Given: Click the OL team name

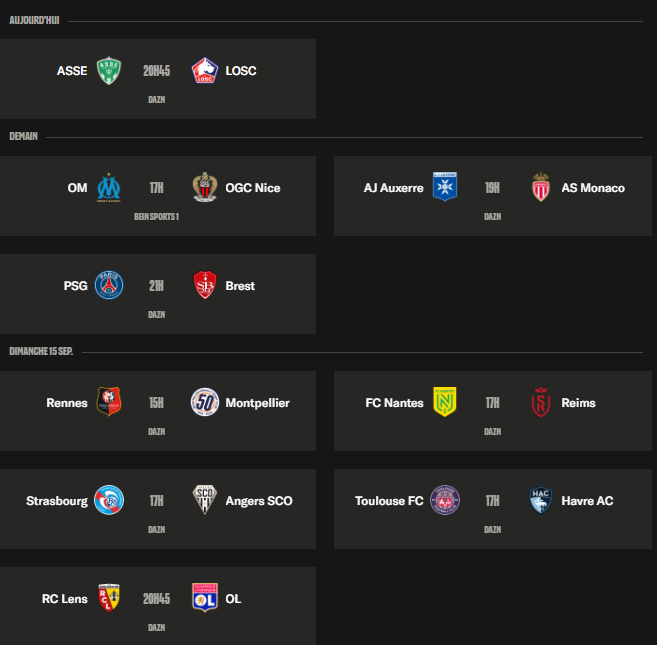Looking at the screenshot, I should coord(234,599).
